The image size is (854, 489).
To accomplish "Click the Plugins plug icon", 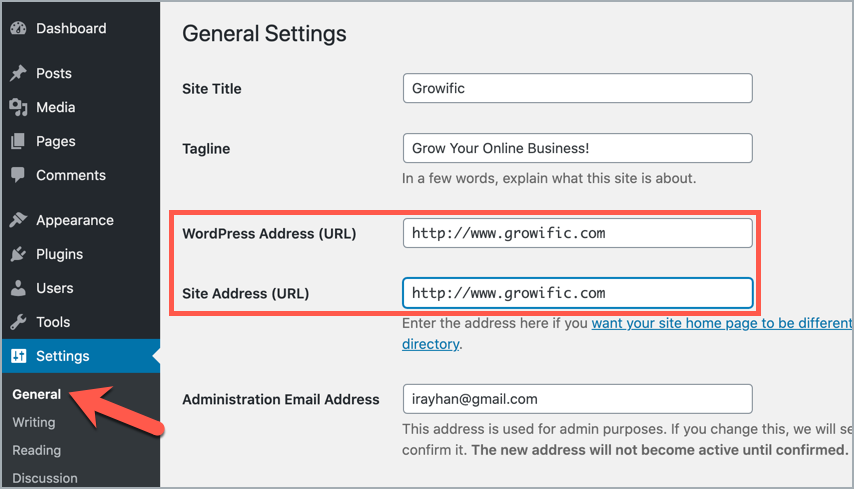I will click(x=18, y=254).
